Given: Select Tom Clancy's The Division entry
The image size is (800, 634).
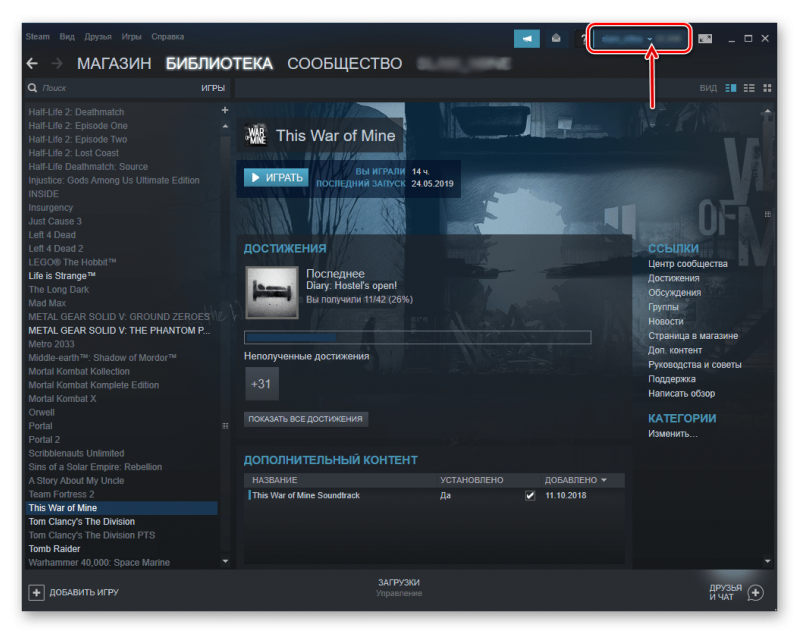Looking at the screenshot, I should tap(82, 521).
